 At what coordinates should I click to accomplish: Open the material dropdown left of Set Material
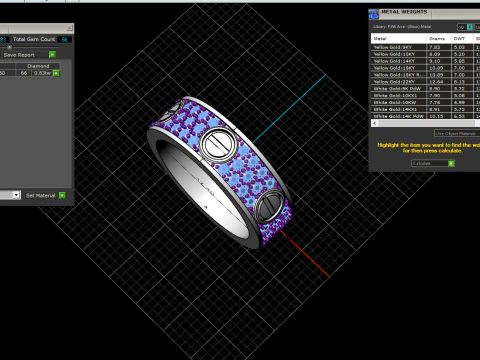pos(16,195)
